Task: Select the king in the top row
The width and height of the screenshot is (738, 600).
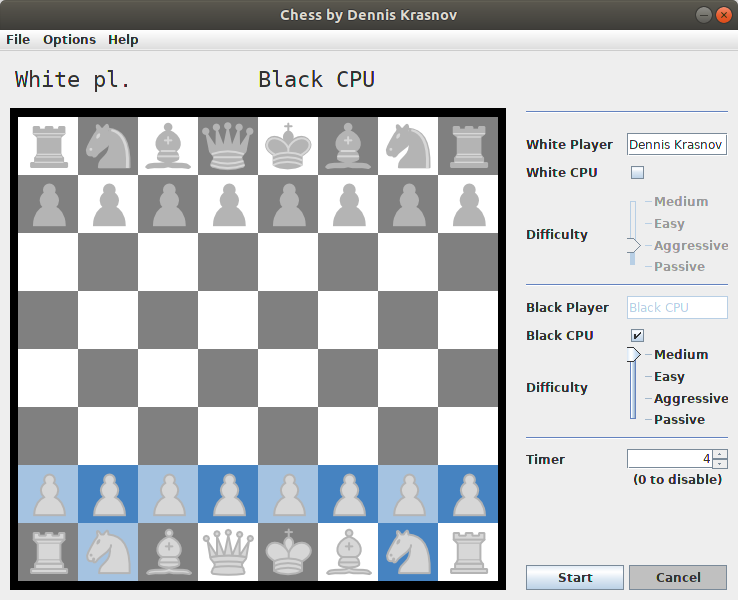Action: pos(288,146)
